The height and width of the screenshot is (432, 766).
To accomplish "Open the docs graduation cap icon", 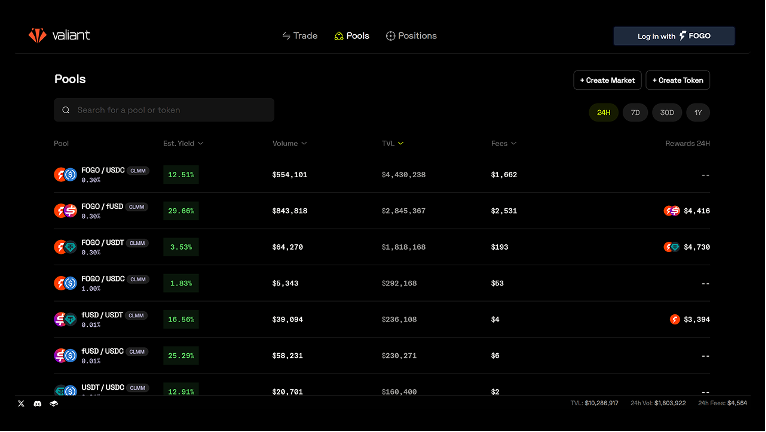I will (53, 403).
